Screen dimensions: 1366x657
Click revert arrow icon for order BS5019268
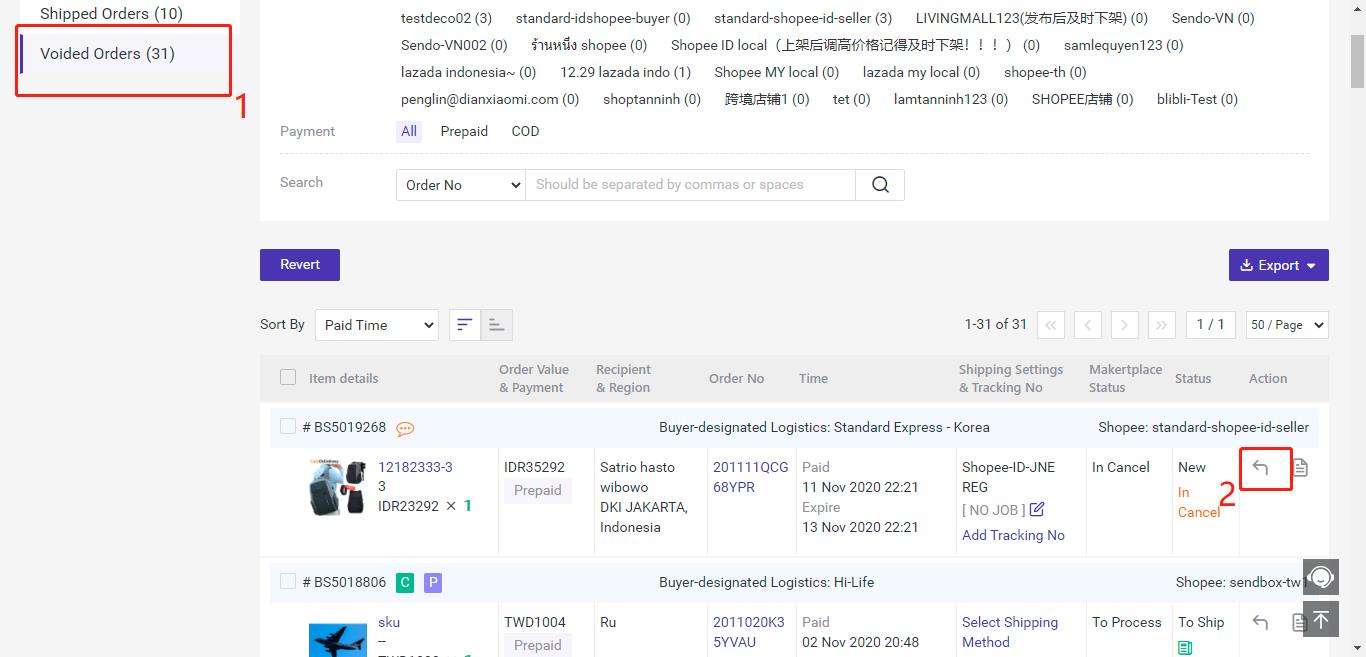(x=1260, y=468)
